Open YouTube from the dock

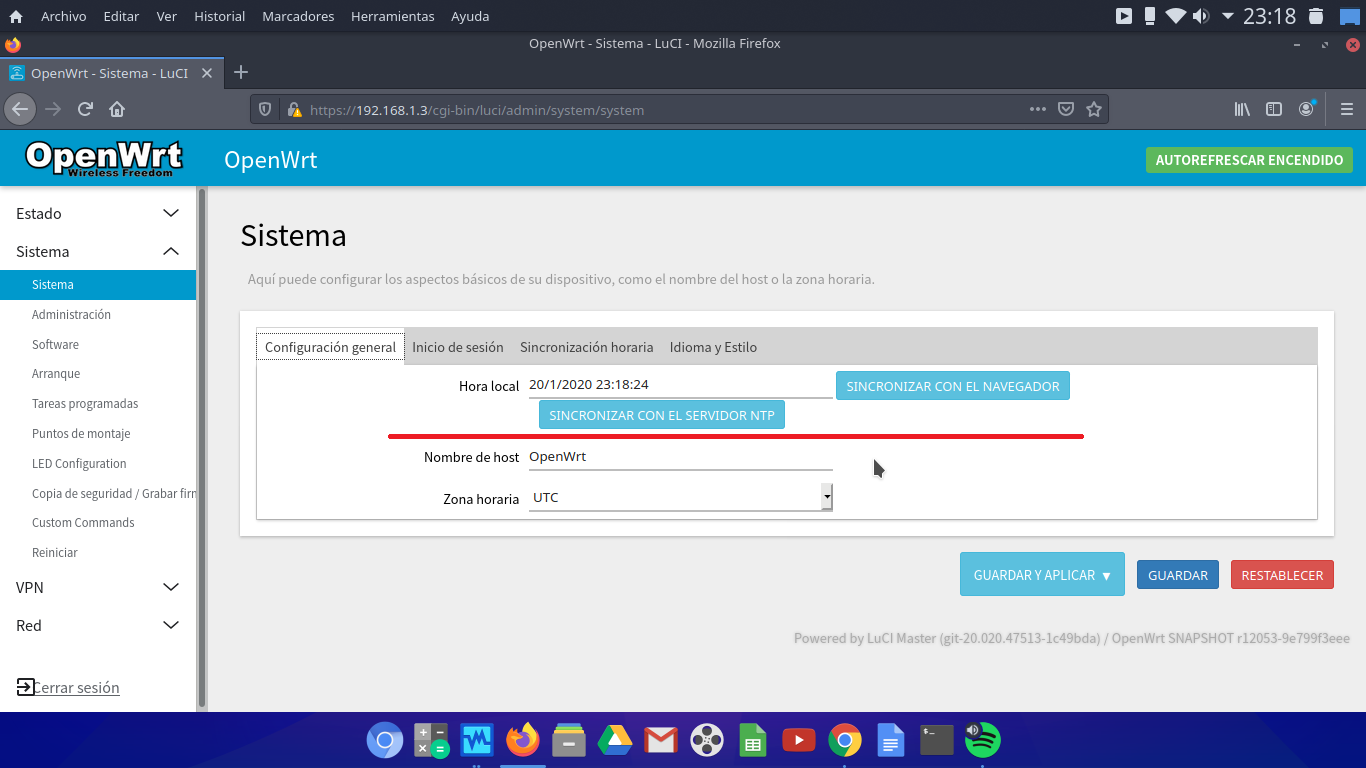click(x=798, y=740)
